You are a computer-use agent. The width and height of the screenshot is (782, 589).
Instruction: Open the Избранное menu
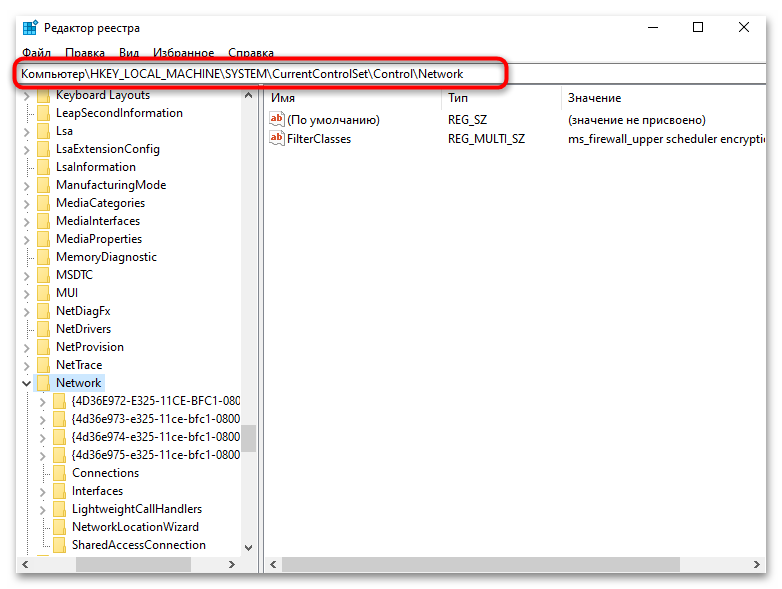coord(184,52)
